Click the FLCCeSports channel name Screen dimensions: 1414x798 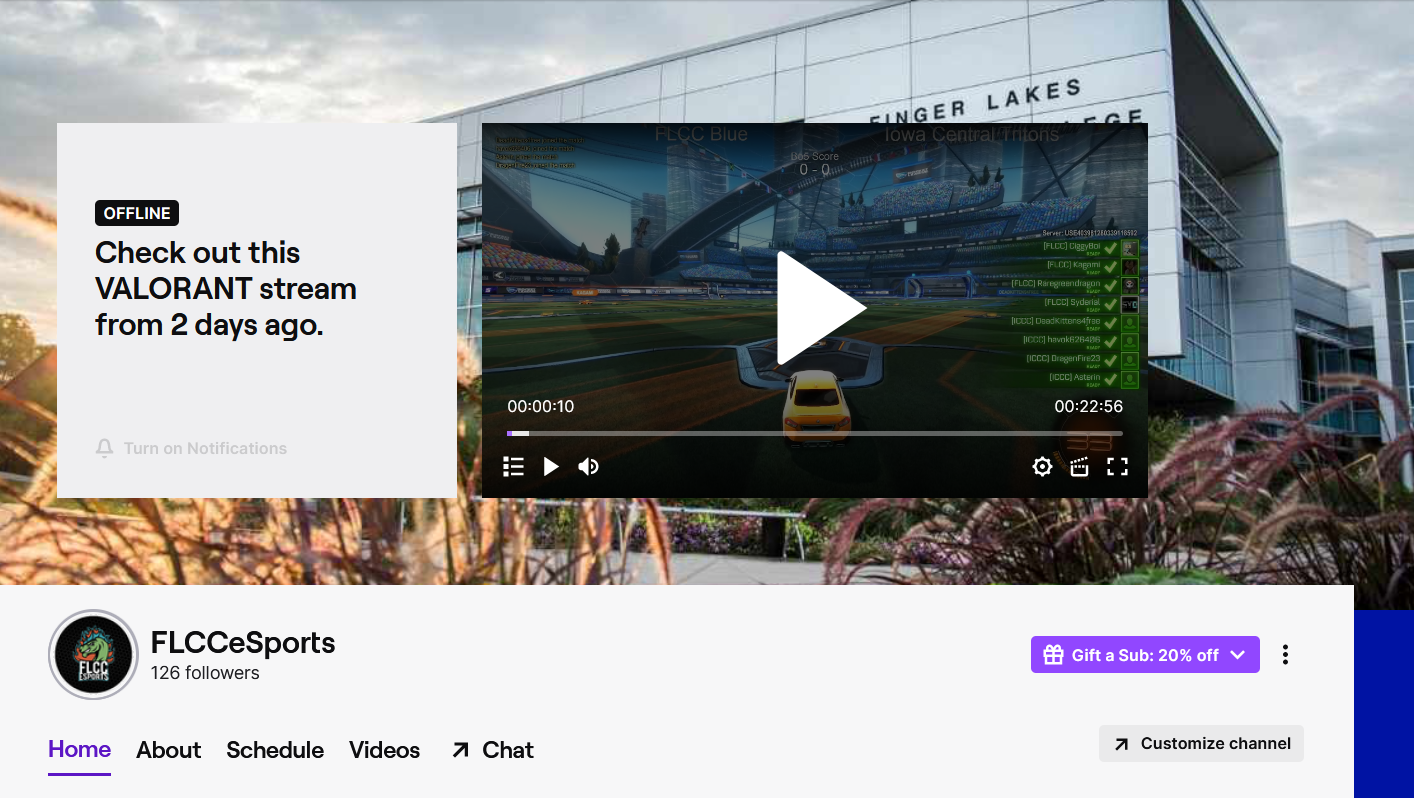click(x=243, y=642)
